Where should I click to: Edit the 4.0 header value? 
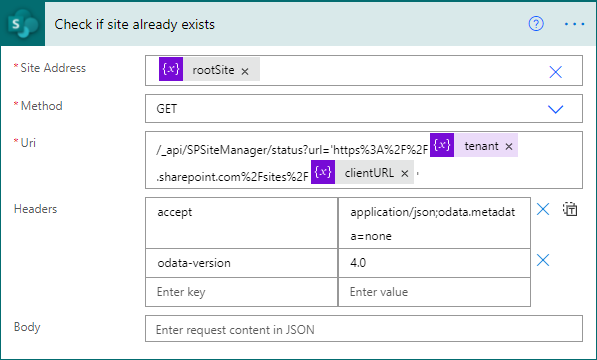point(434,263)
